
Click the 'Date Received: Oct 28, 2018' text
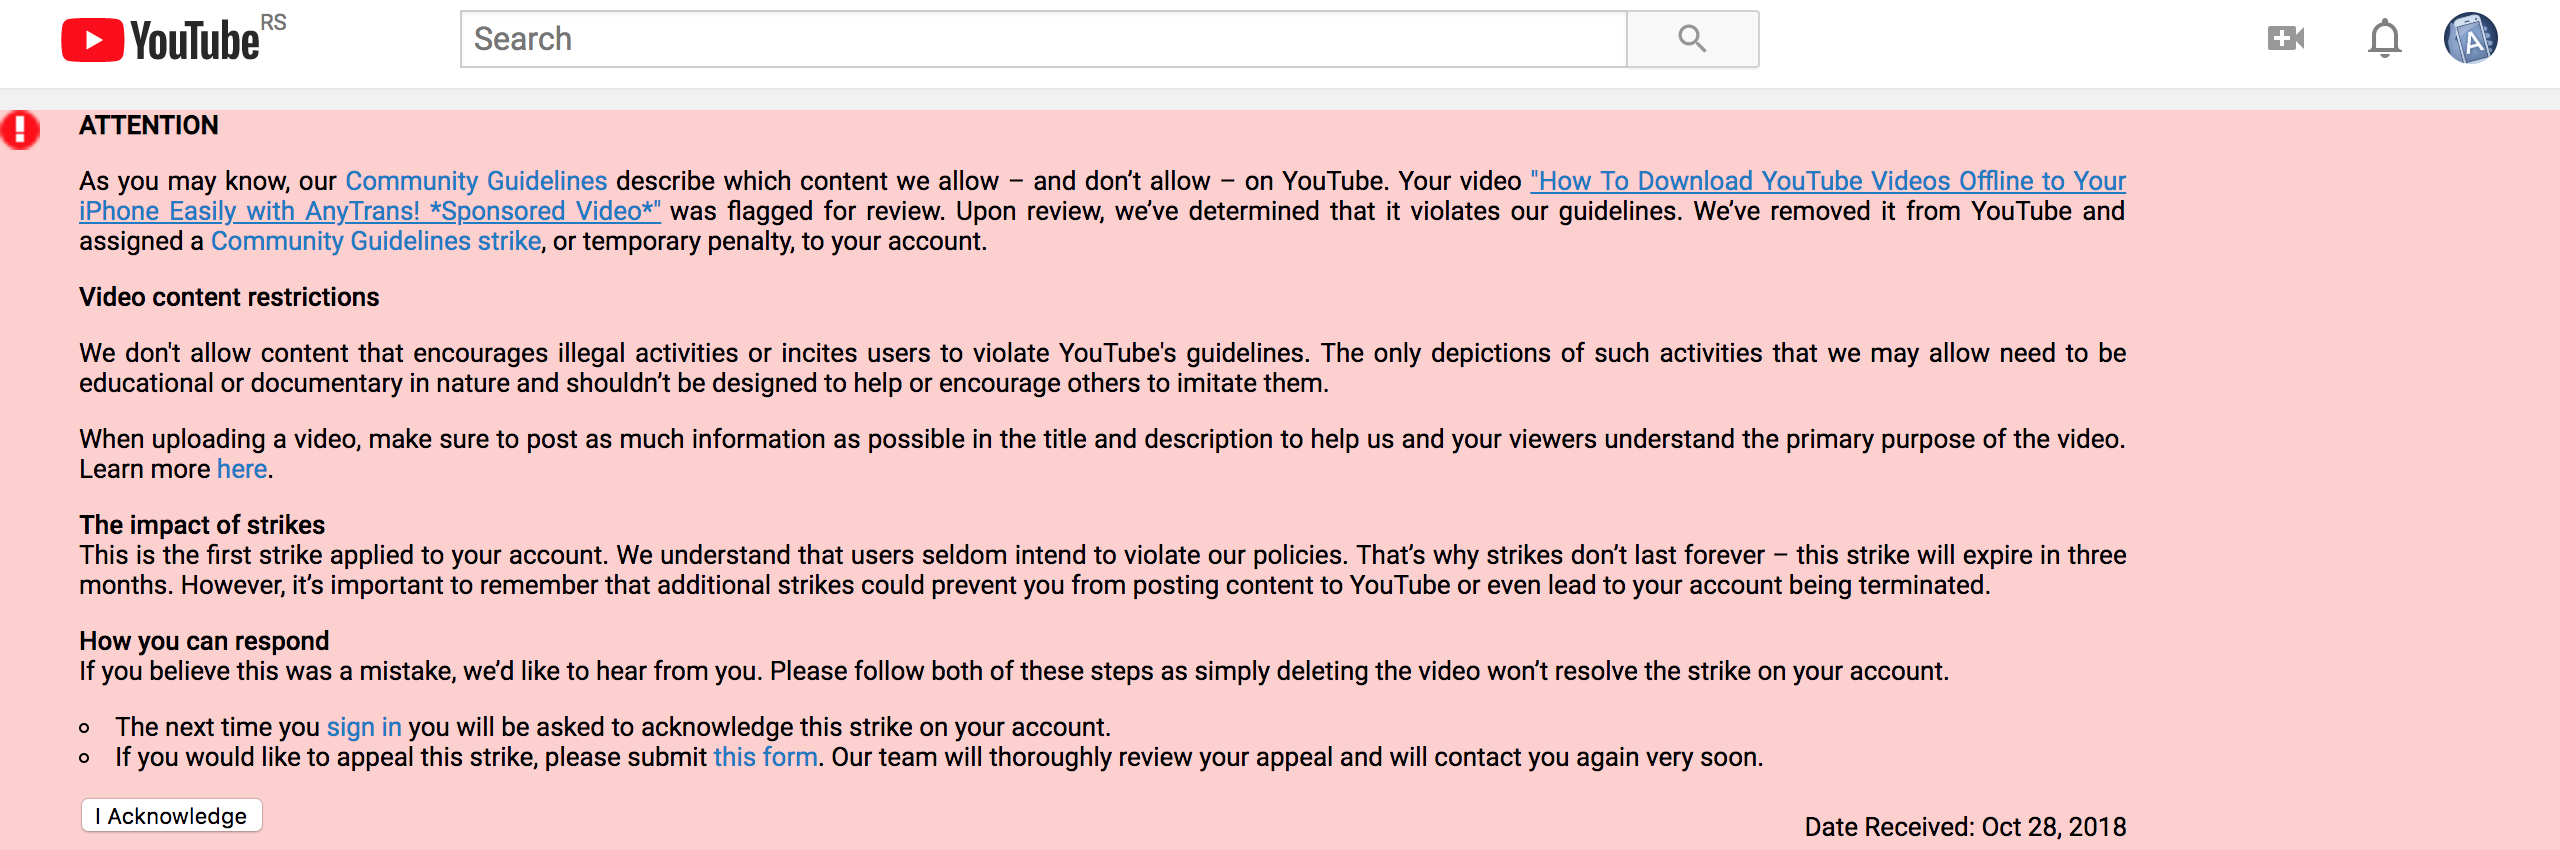pos(1965,827)
